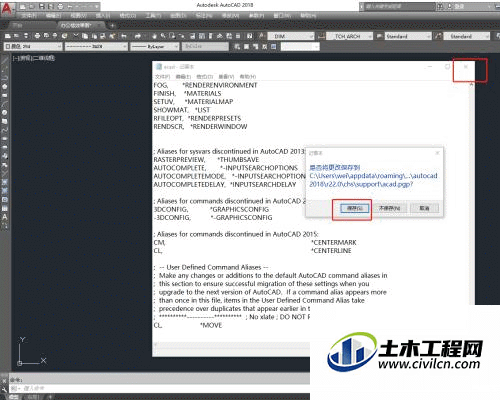Click 取消 cancel in the save dialog

424,208
